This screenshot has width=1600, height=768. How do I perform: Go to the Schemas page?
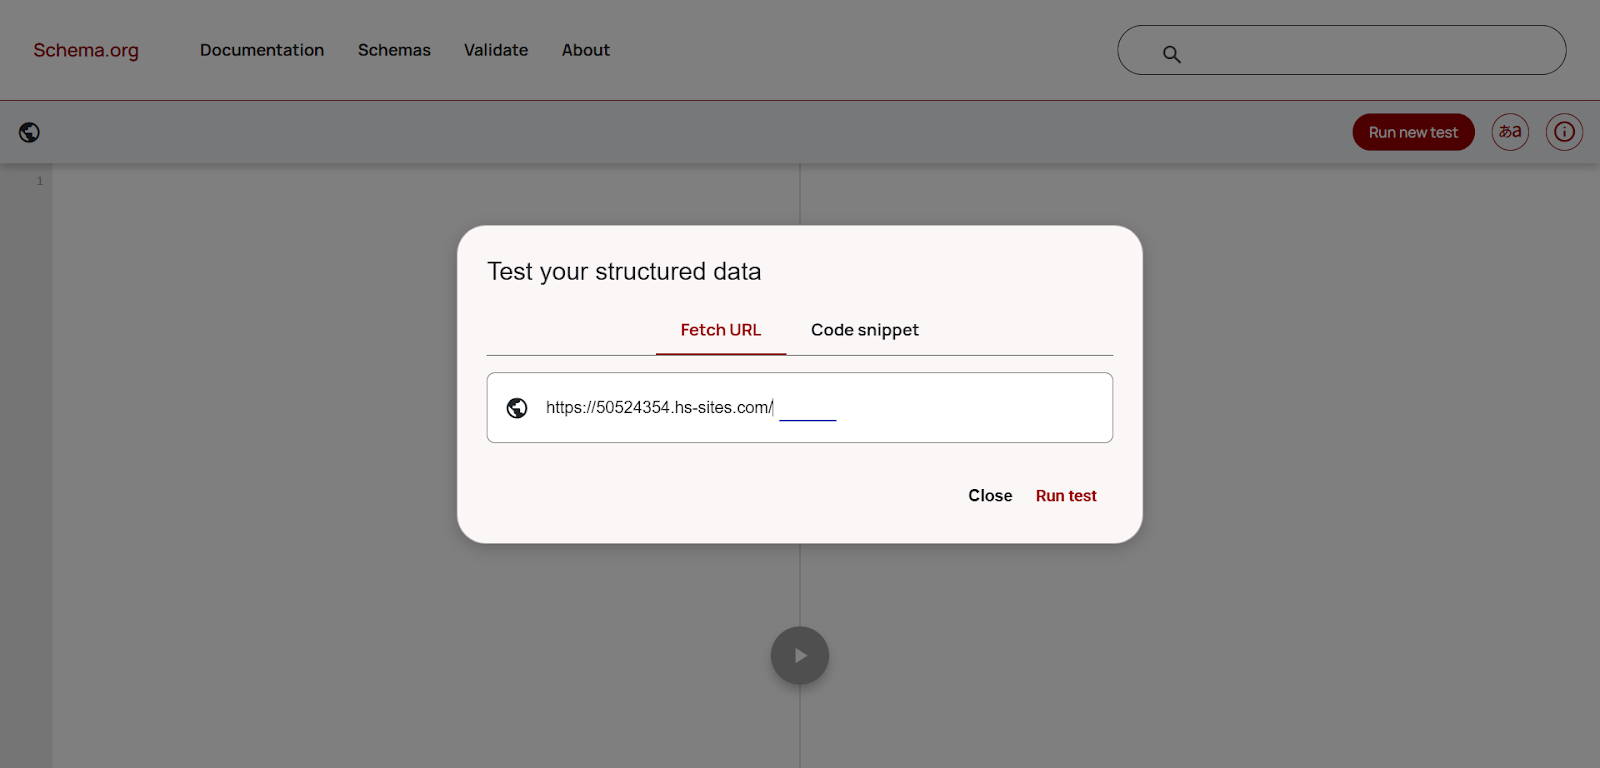click(394, 50)
